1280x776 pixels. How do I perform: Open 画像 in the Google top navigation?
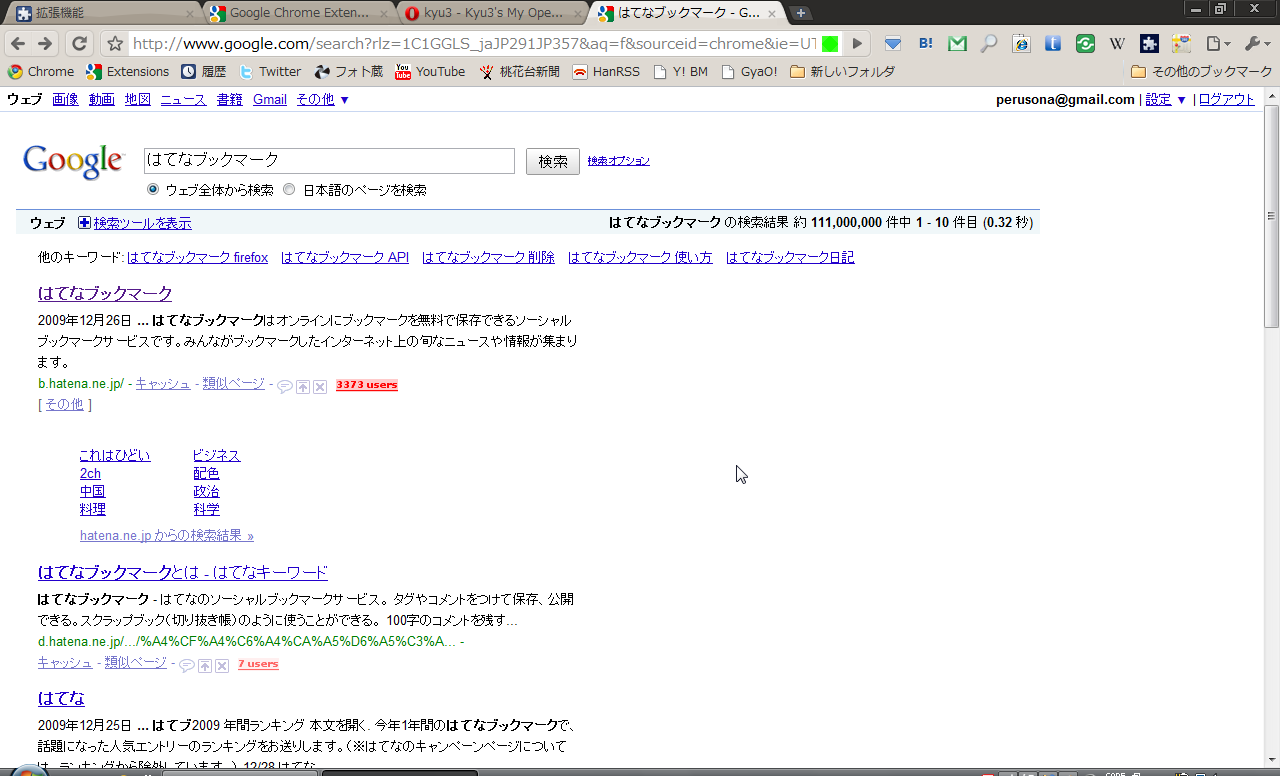65,100
